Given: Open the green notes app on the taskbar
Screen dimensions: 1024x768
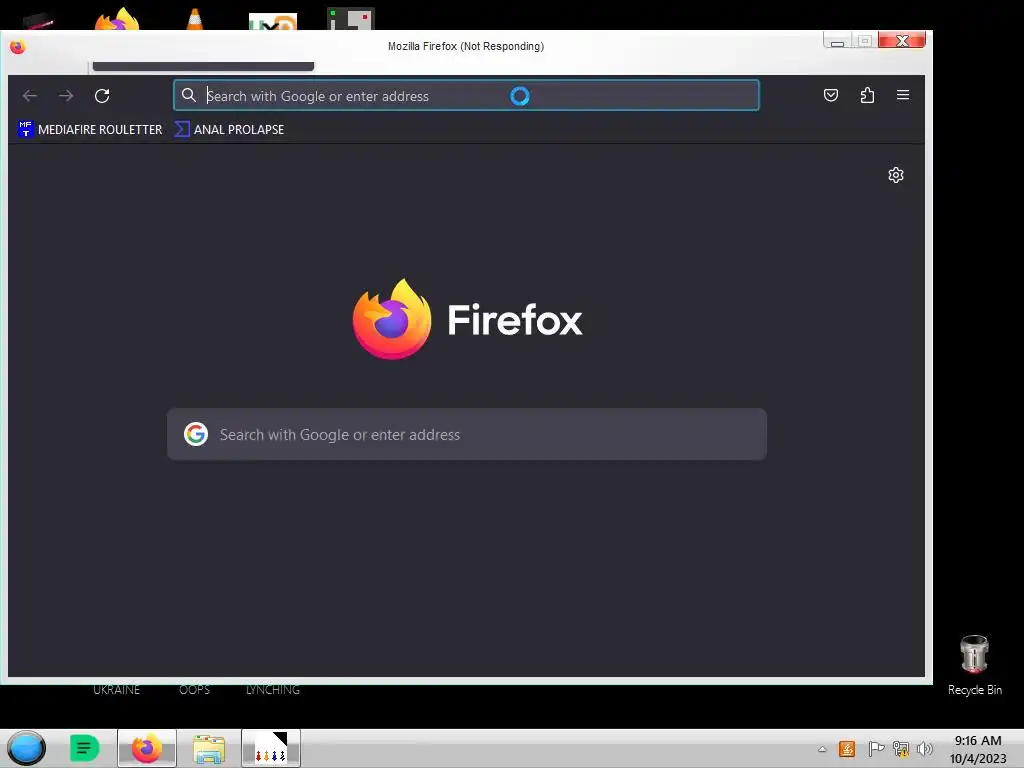Looking at the screenshot, I should point(84,748).
